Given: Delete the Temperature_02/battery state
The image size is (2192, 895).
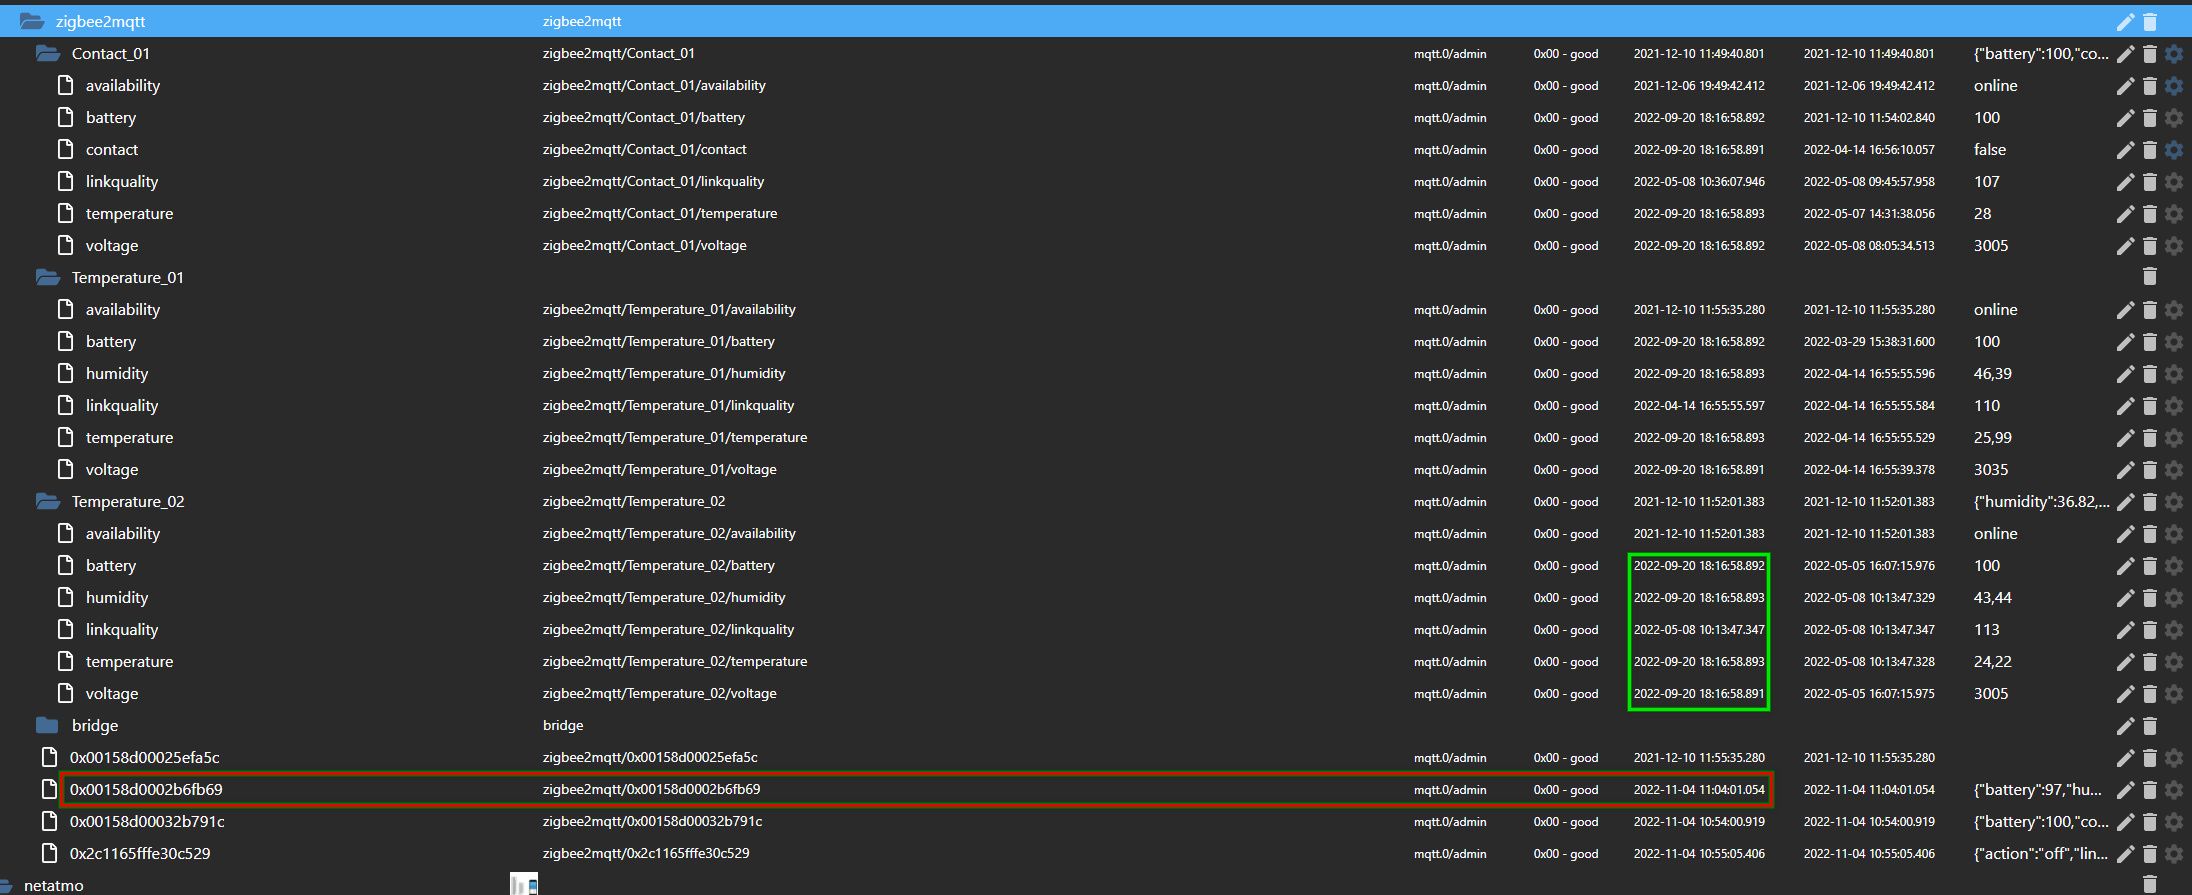Looking at the screenshot, I should click(x=2150, y=566).
